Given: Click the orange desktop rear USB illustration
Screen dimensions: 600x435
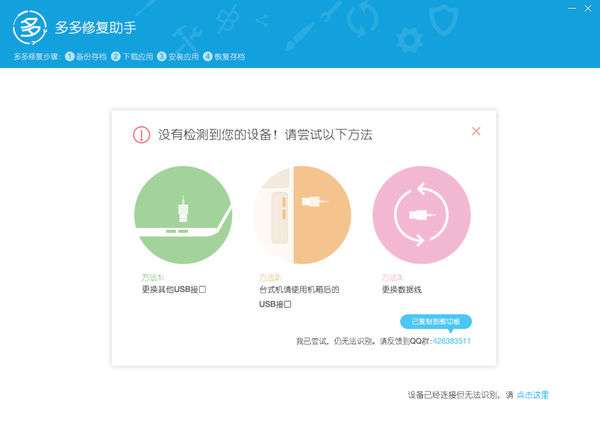Looking at the screenshot, I should tap(302, 215).
